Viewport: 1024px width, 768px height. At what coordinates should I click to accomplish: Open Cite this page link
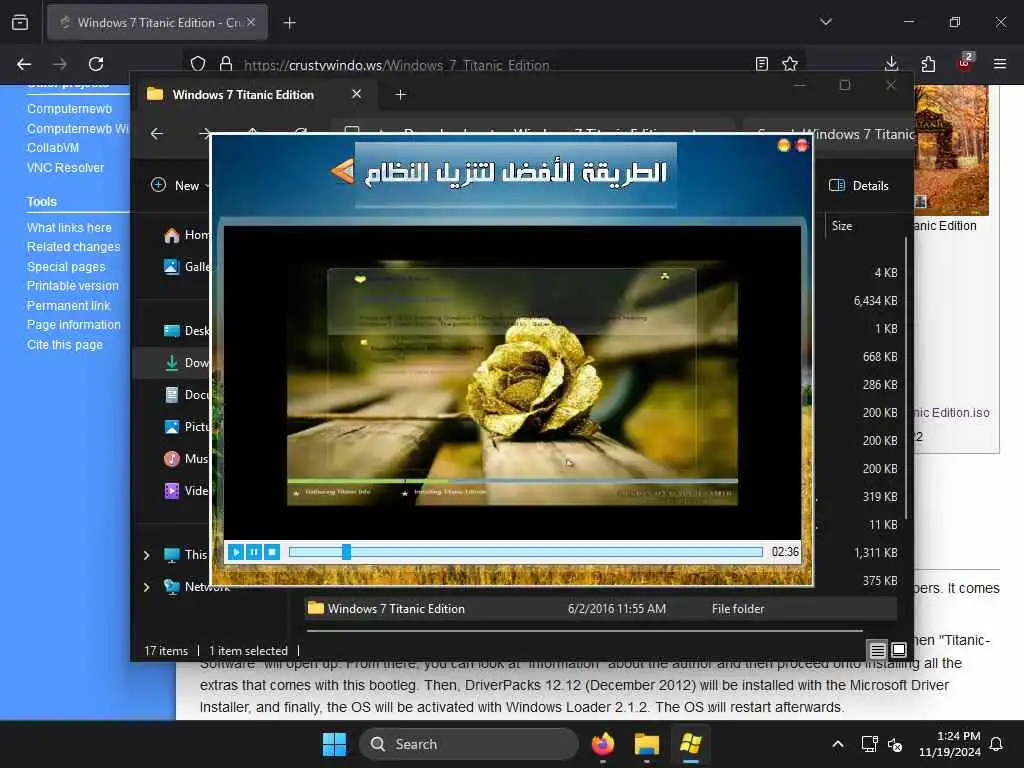tap(65, 345)
